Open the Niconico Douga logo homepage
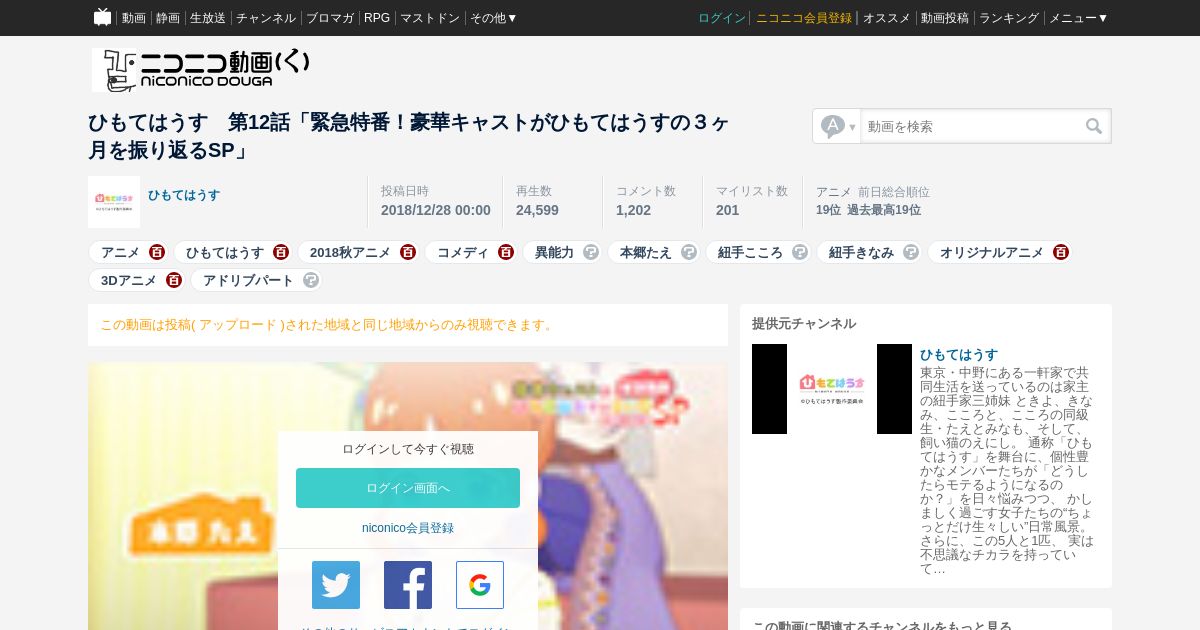Screen dimensions: 1200x630 [201, 70]
